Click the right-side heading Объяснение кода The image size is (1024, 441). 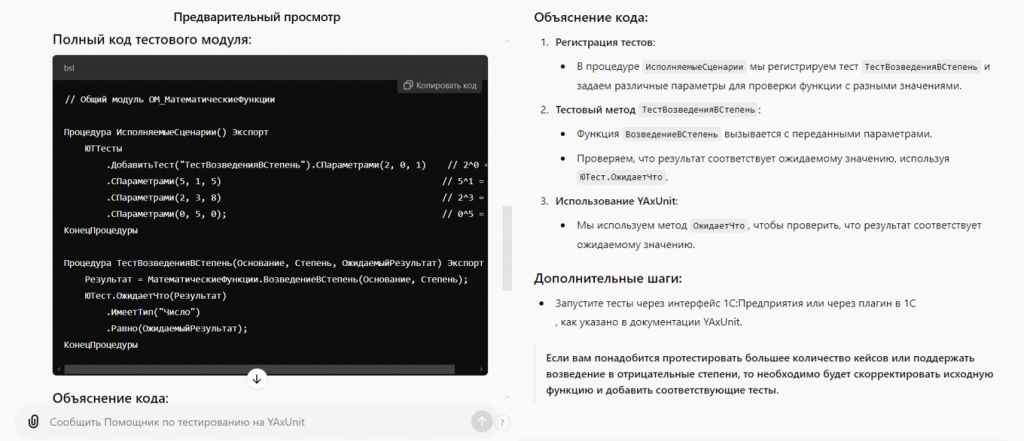(591, 18)
